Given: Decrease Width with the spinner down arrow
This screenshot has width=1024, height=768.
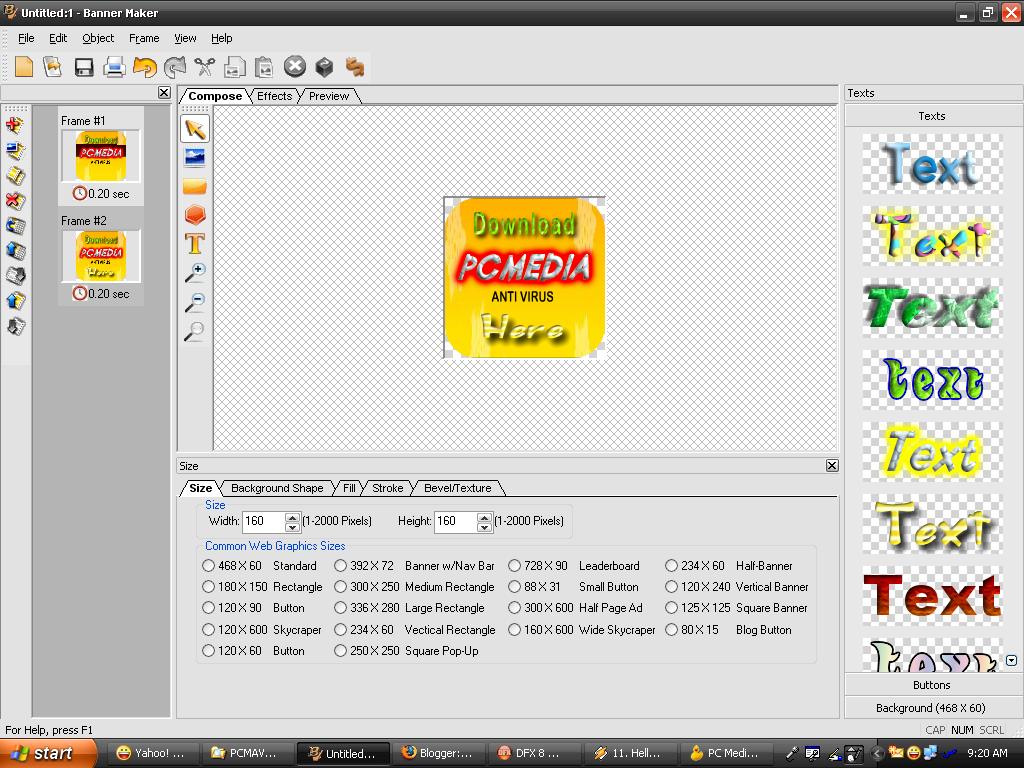Looking at the screenshot, I should point(293,526).
